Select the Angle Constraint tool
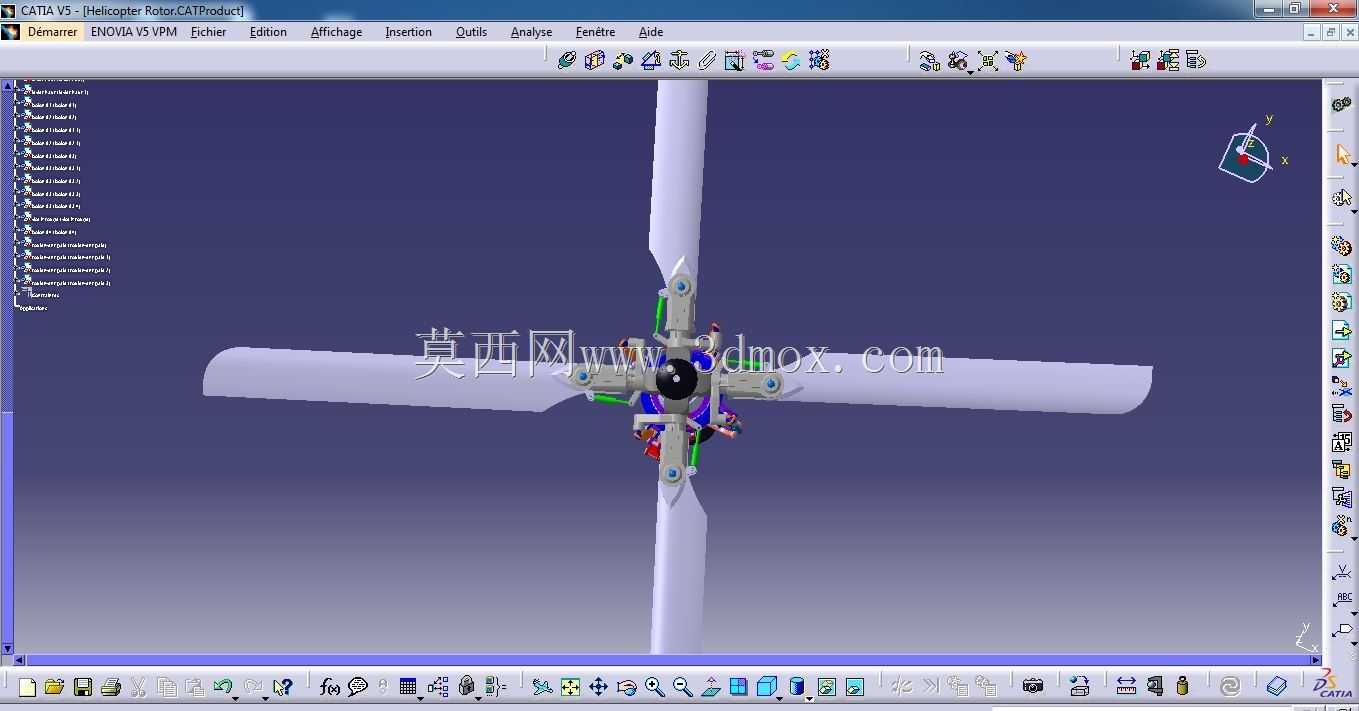Viewport: 1359px width, 711px height. pyautogui.click(x=651, y=60)
